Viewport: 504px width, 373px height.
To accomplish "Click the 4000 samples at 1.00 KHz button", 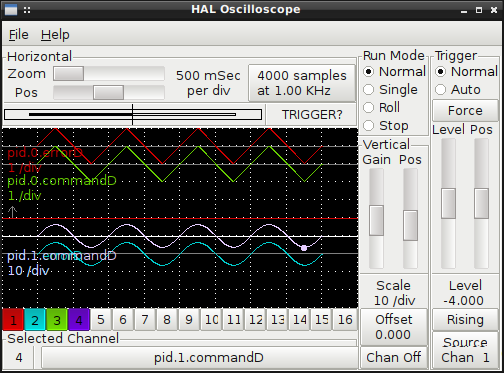I will pos(302,83).
